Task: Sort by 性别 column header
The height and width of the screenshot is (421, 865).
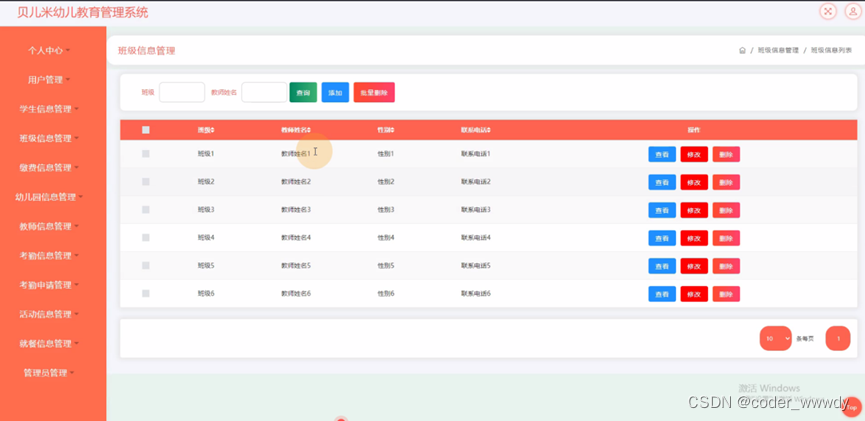Action: tap(386, 130)
